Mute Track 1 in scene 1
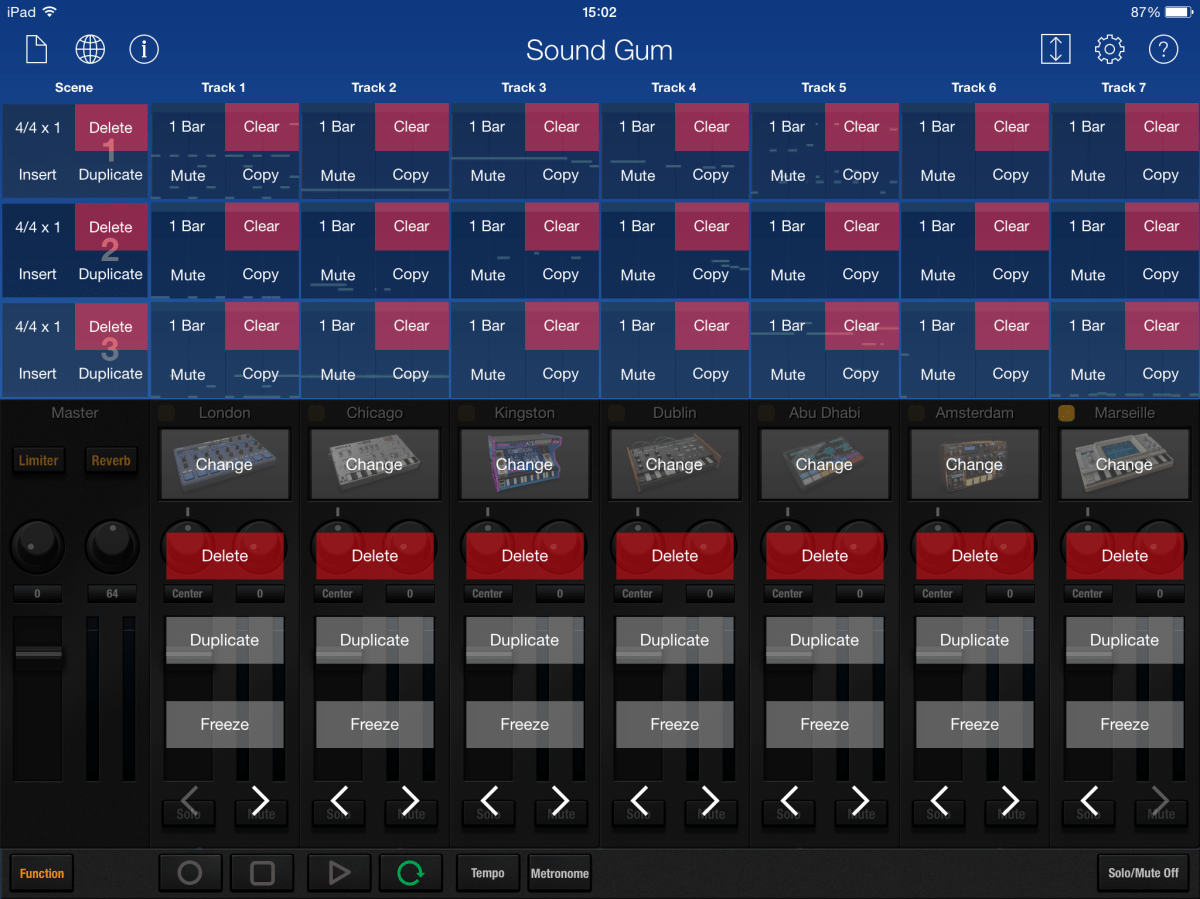The height and width of the screenshot is (899, 1200). pos(188,175)
